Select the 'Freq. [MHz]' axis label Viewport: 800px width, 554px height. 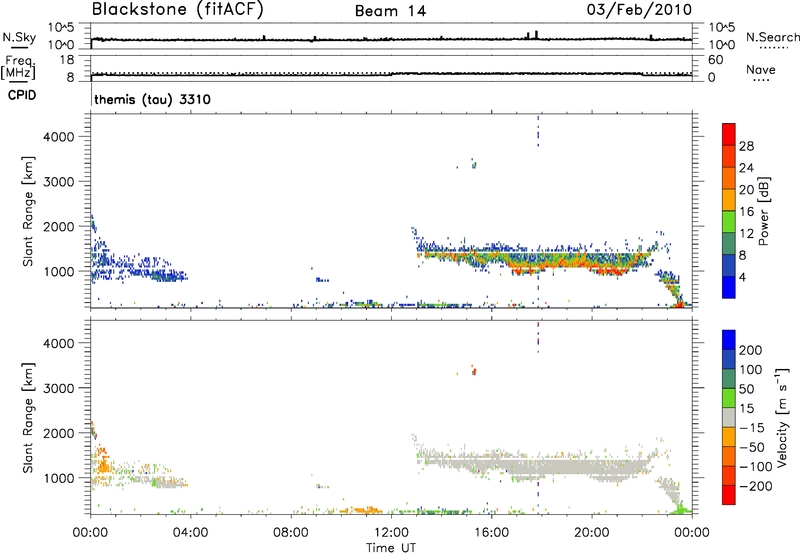click(19, 67)
